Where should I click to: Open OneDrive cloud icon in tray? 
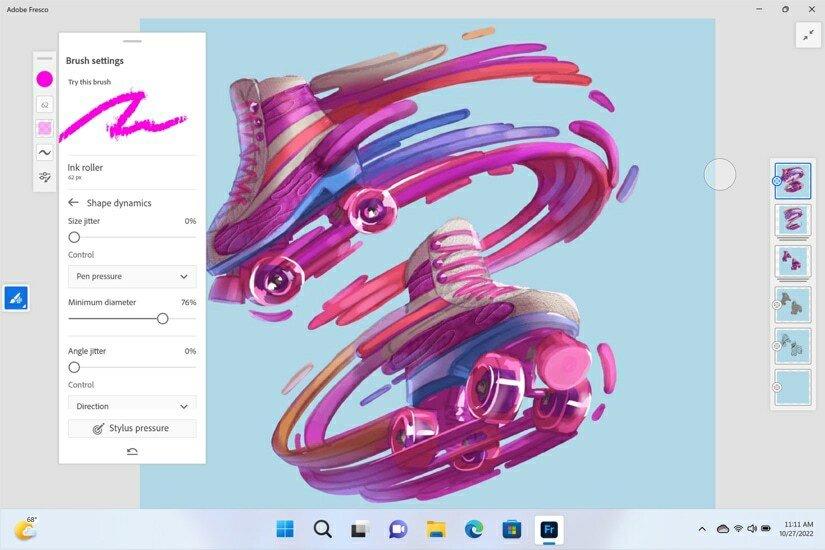click(x=723, y=529)
